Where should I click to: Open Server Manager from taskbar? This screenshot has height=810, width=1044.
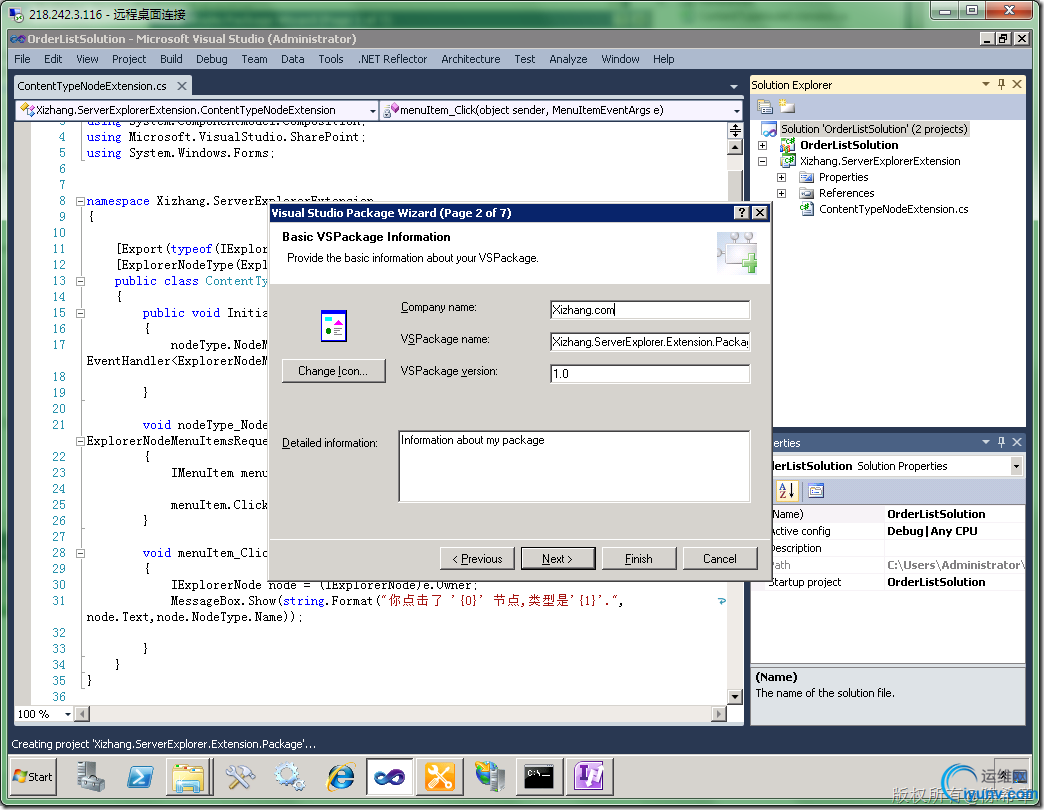pos(91,777)
